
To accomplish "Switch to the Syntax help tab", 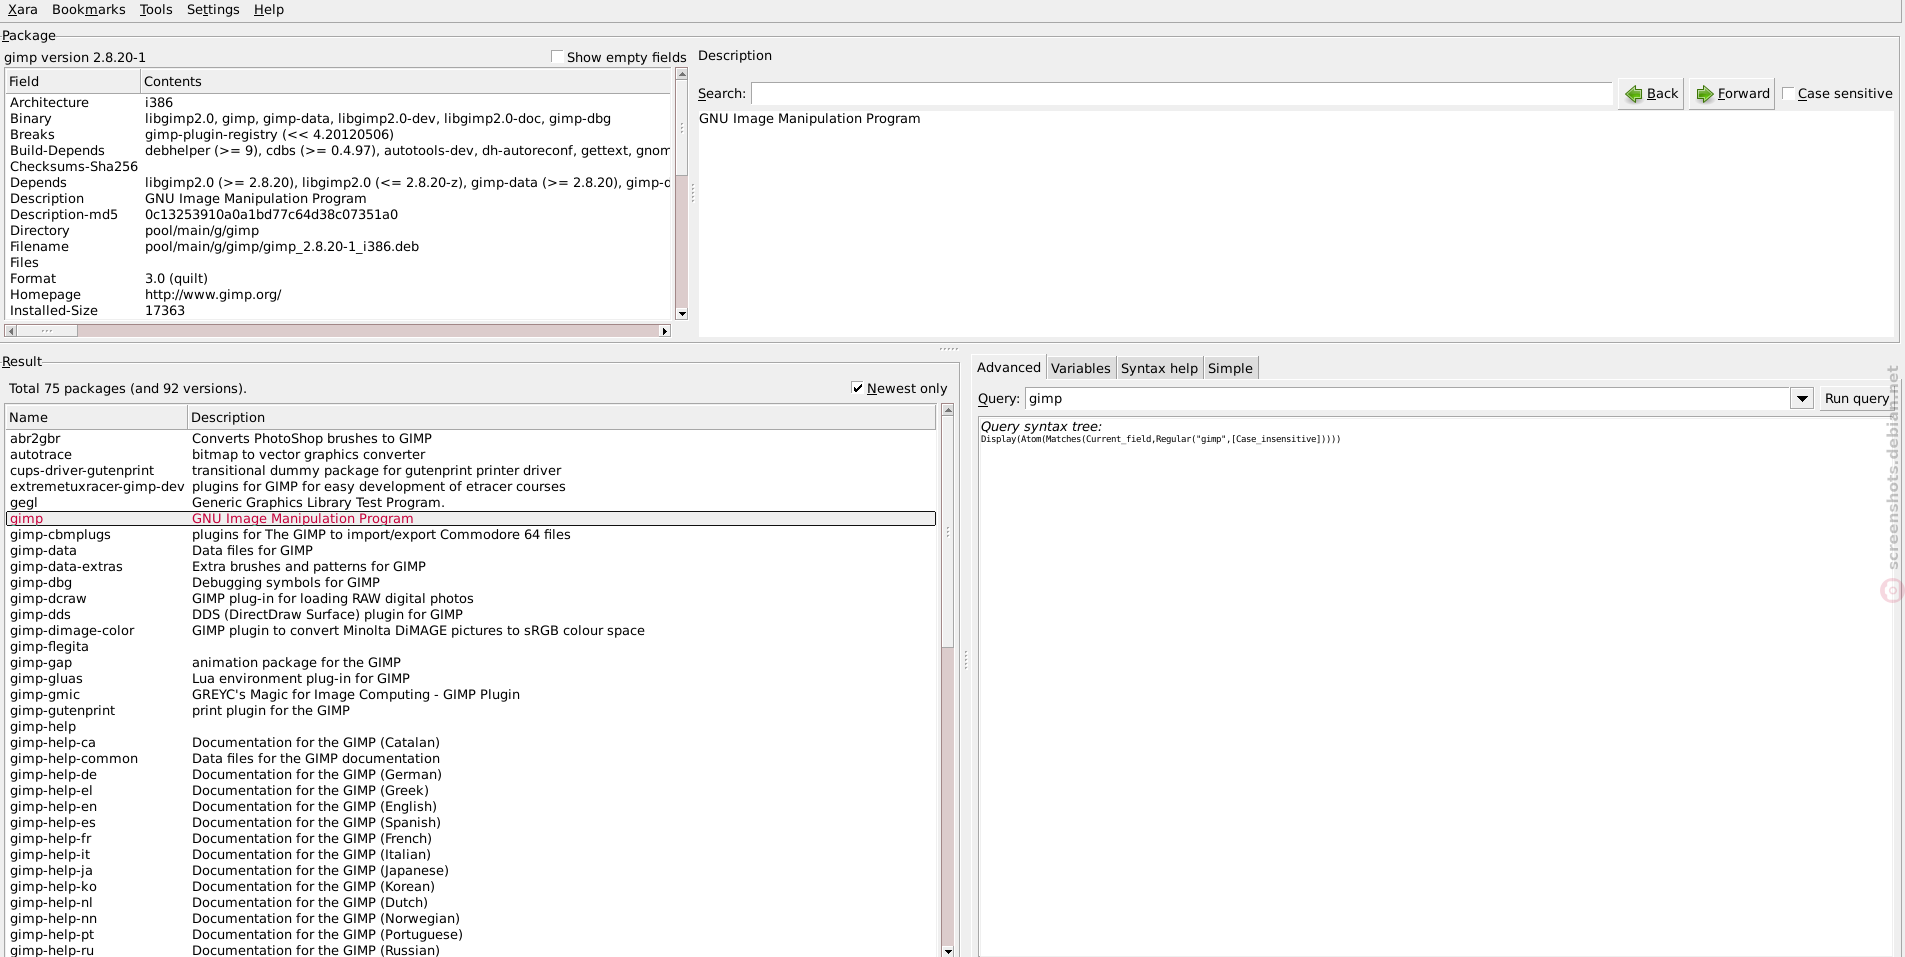I will [x=1159, y=368].
